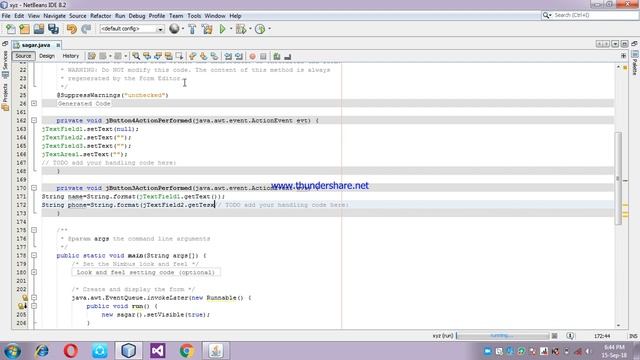Click the Profile Project clock icon
640x360 pixels.
pos(260,29)
